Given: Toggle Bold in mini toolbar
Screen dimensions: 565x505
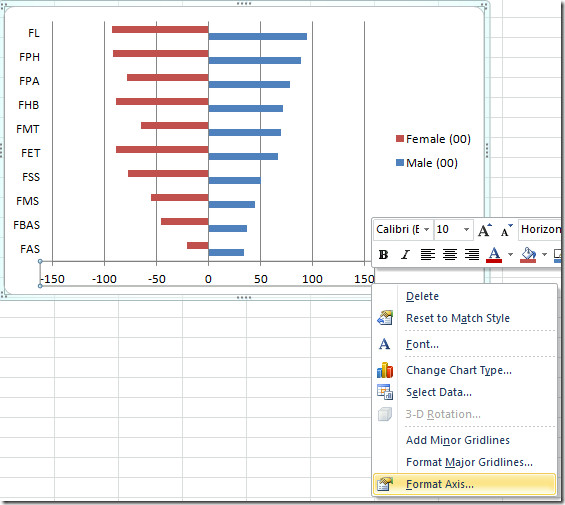Looking at the screenshot, I should tap(383, 254).
